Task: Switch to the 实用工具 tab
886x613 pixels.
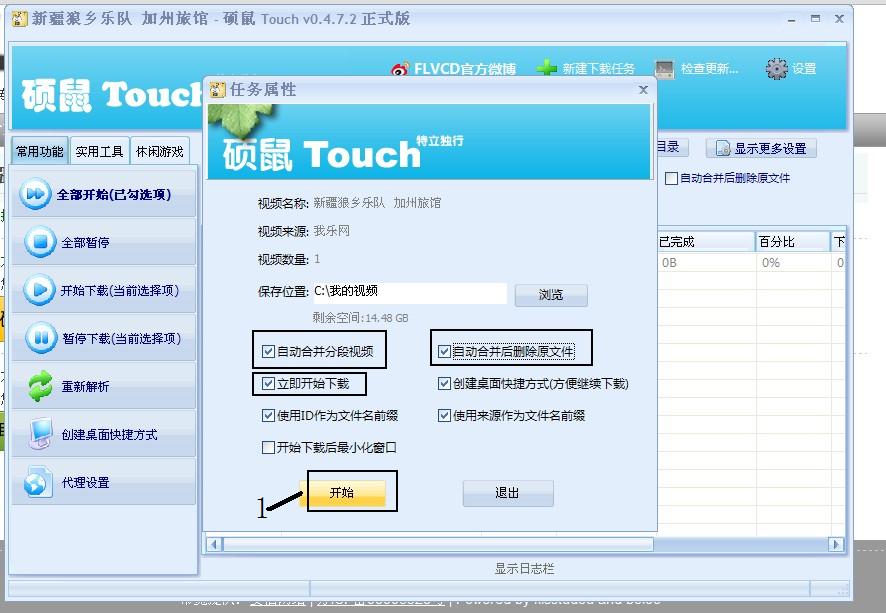Action: (99, 151)
